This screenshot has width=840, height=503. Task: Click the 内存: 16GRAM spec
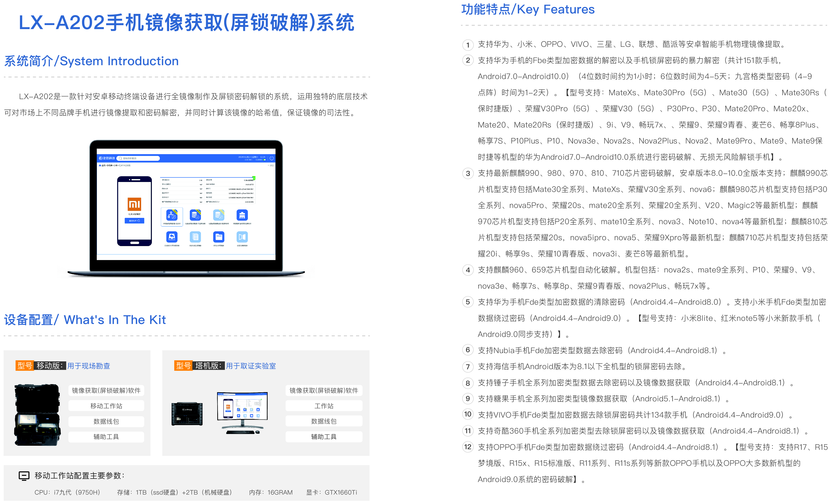click(x=271, y=492)
